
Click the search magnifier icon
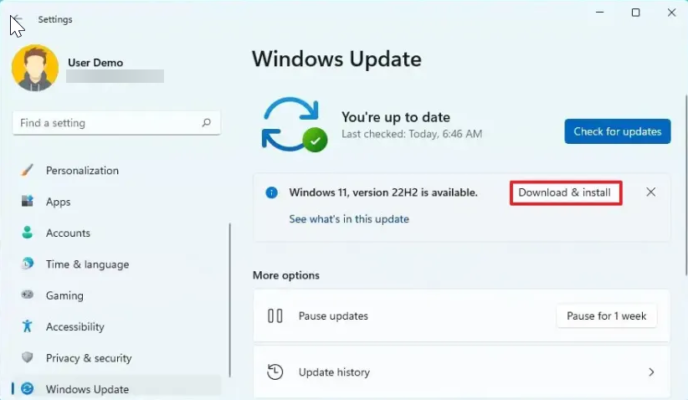click(x=207, y=123)
